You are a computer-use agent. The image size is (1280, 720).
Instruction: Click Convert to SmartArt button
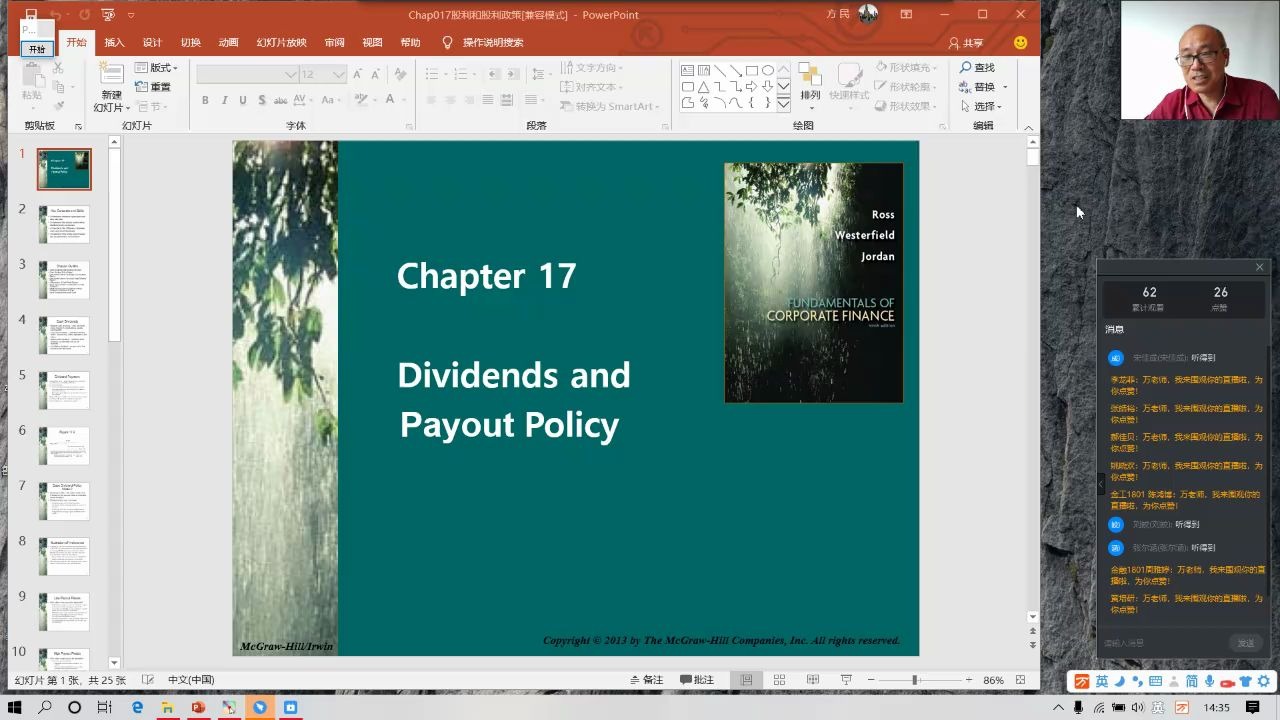click(x=609, y=106)
